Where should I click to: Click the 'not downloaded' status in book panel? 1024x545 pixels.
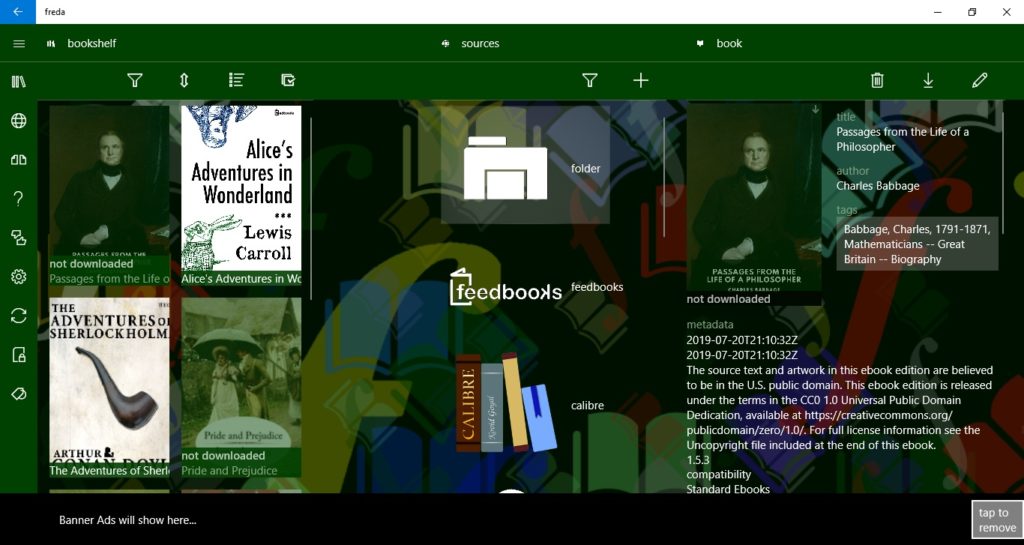728,299
